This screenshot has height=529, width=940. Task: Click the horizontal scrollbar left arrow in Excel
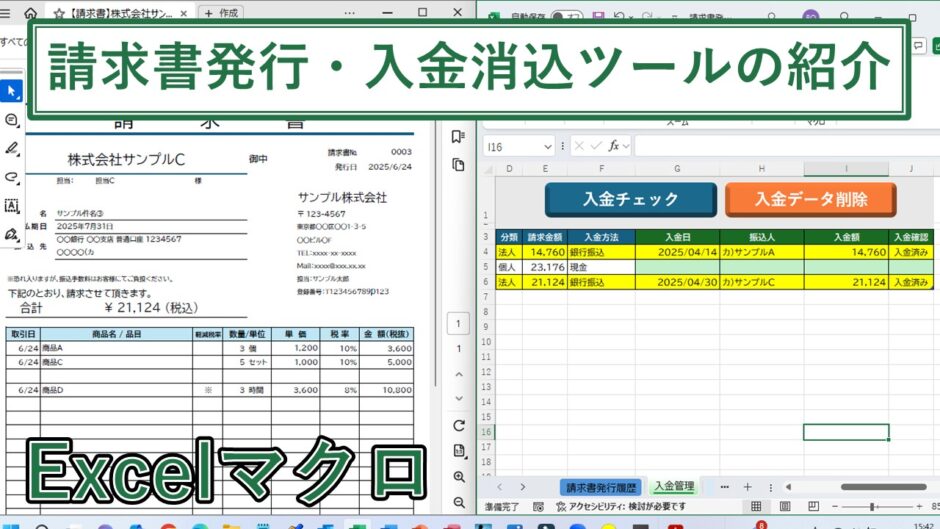click(788, 487)
